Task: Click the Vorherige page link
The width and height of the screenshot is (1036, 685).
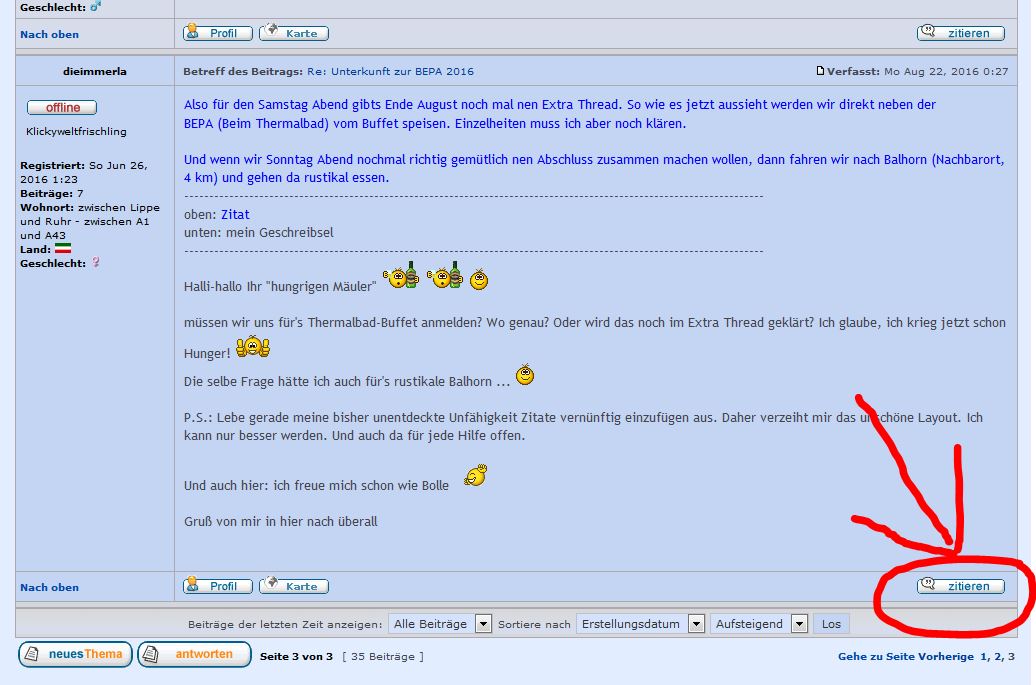Action: pyautogui.click(x=948, y=656)
